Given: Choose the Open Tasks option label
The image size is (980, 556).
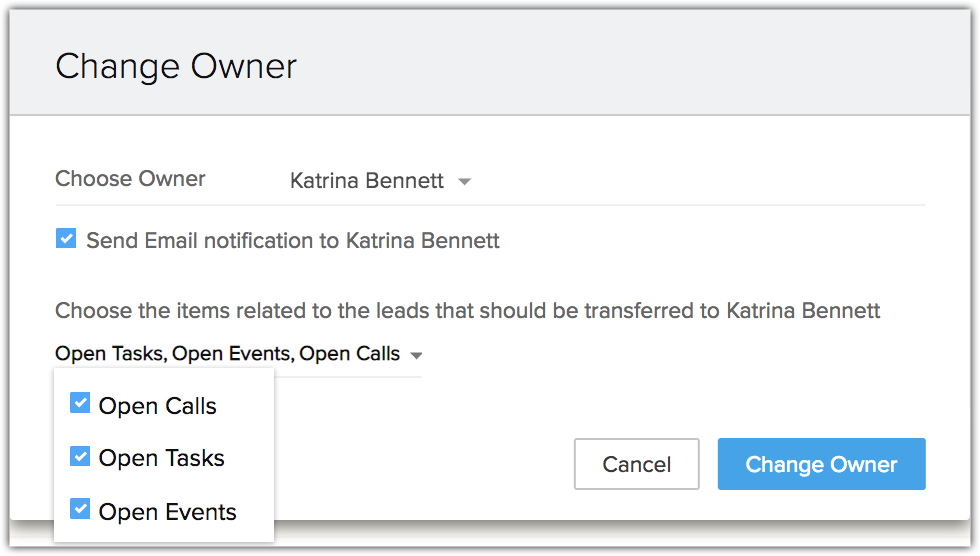Looking at the screenshot, I should pos(161,458).
